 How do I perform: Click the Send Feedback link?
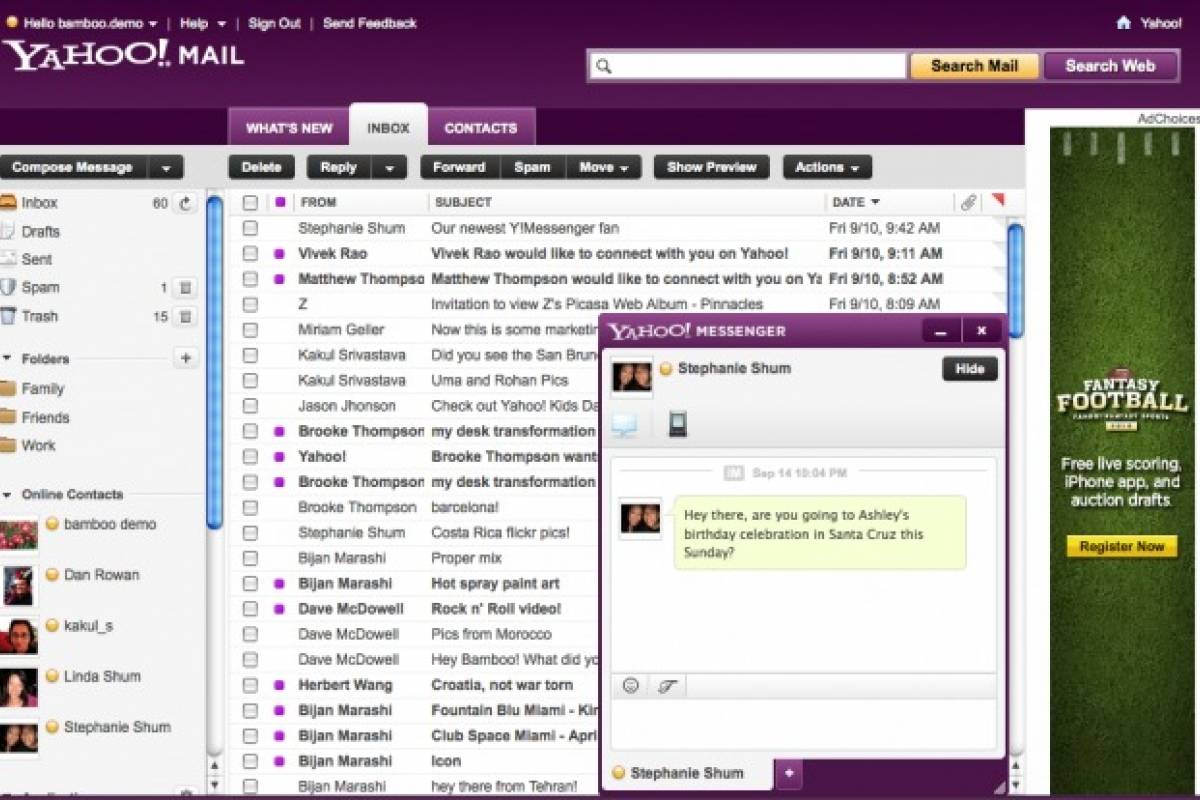click(x=370, y=23)
